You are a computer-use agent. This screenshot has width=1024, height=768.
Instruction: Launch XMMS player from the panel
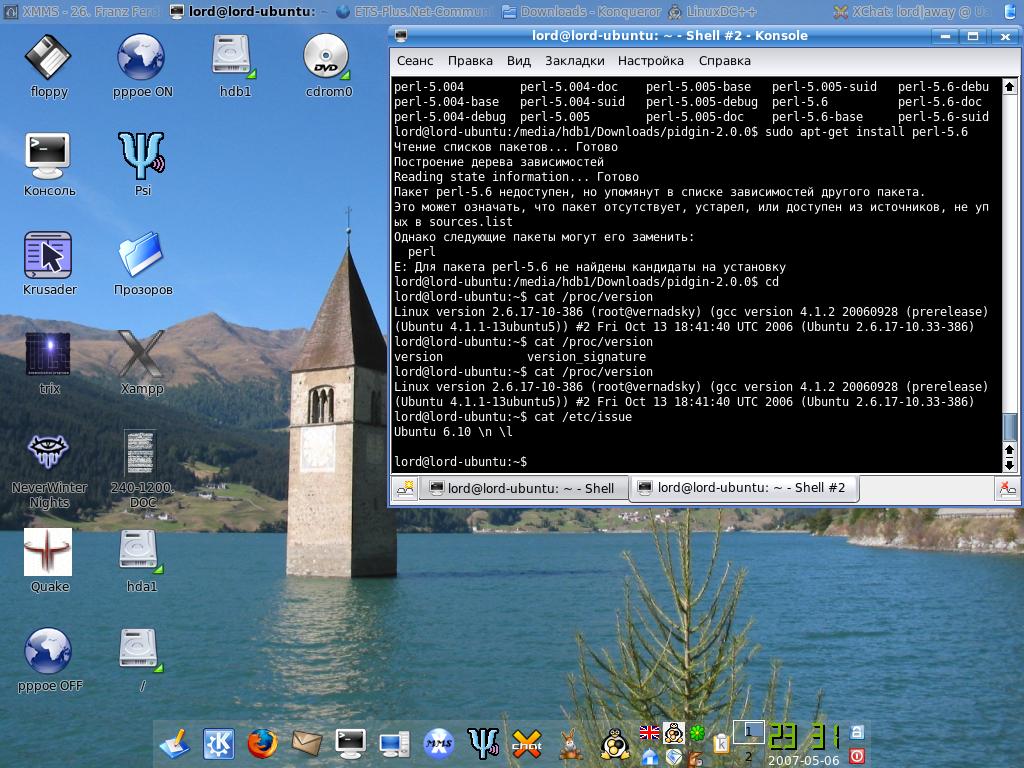click(x=439, y=743)
